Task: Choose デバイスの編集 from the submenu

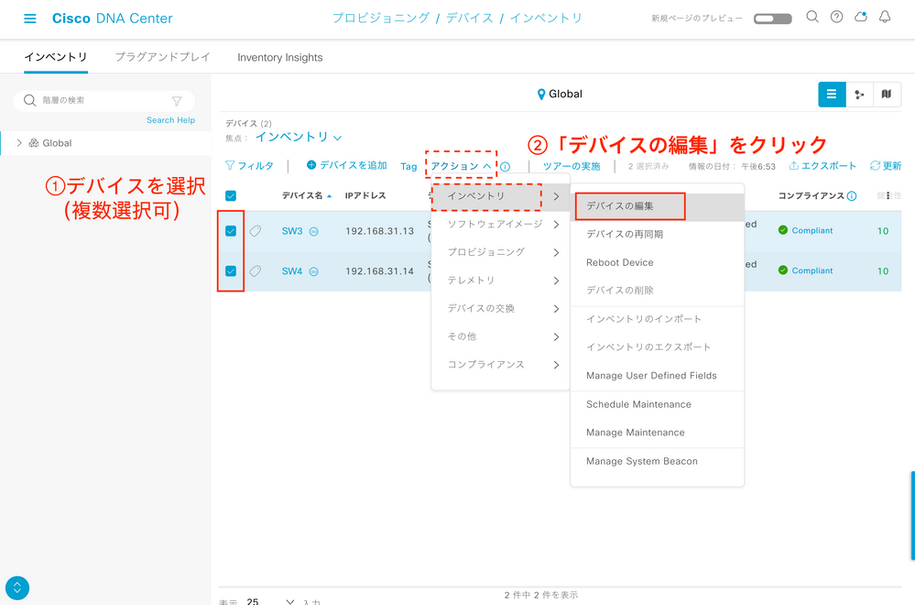Action: click(657, 206)
